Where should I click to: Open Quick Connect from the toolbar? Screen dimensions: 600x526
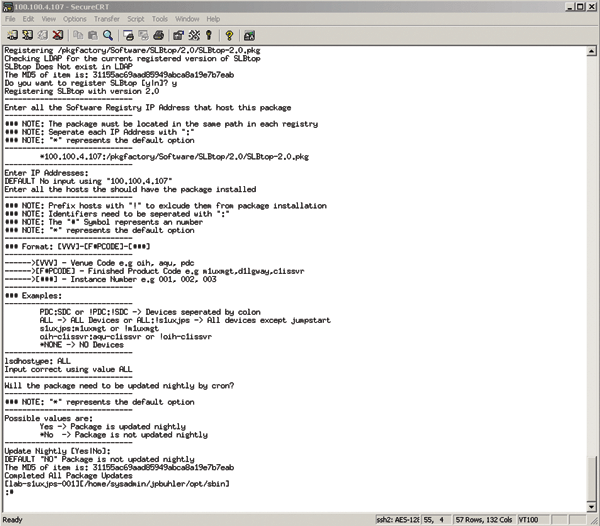coord(25,34)
